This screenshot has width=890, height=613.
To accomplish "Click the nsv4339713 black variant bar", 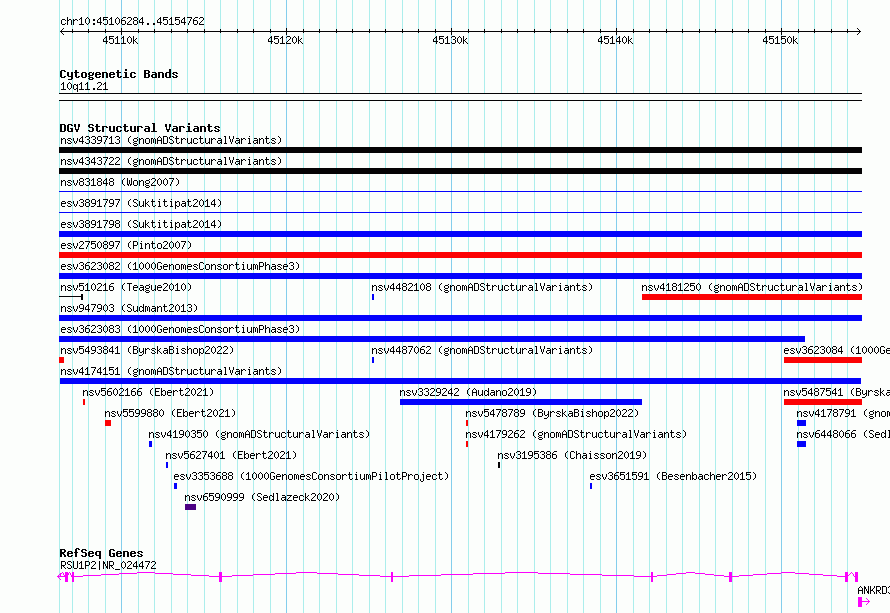I will pos(460,150).
